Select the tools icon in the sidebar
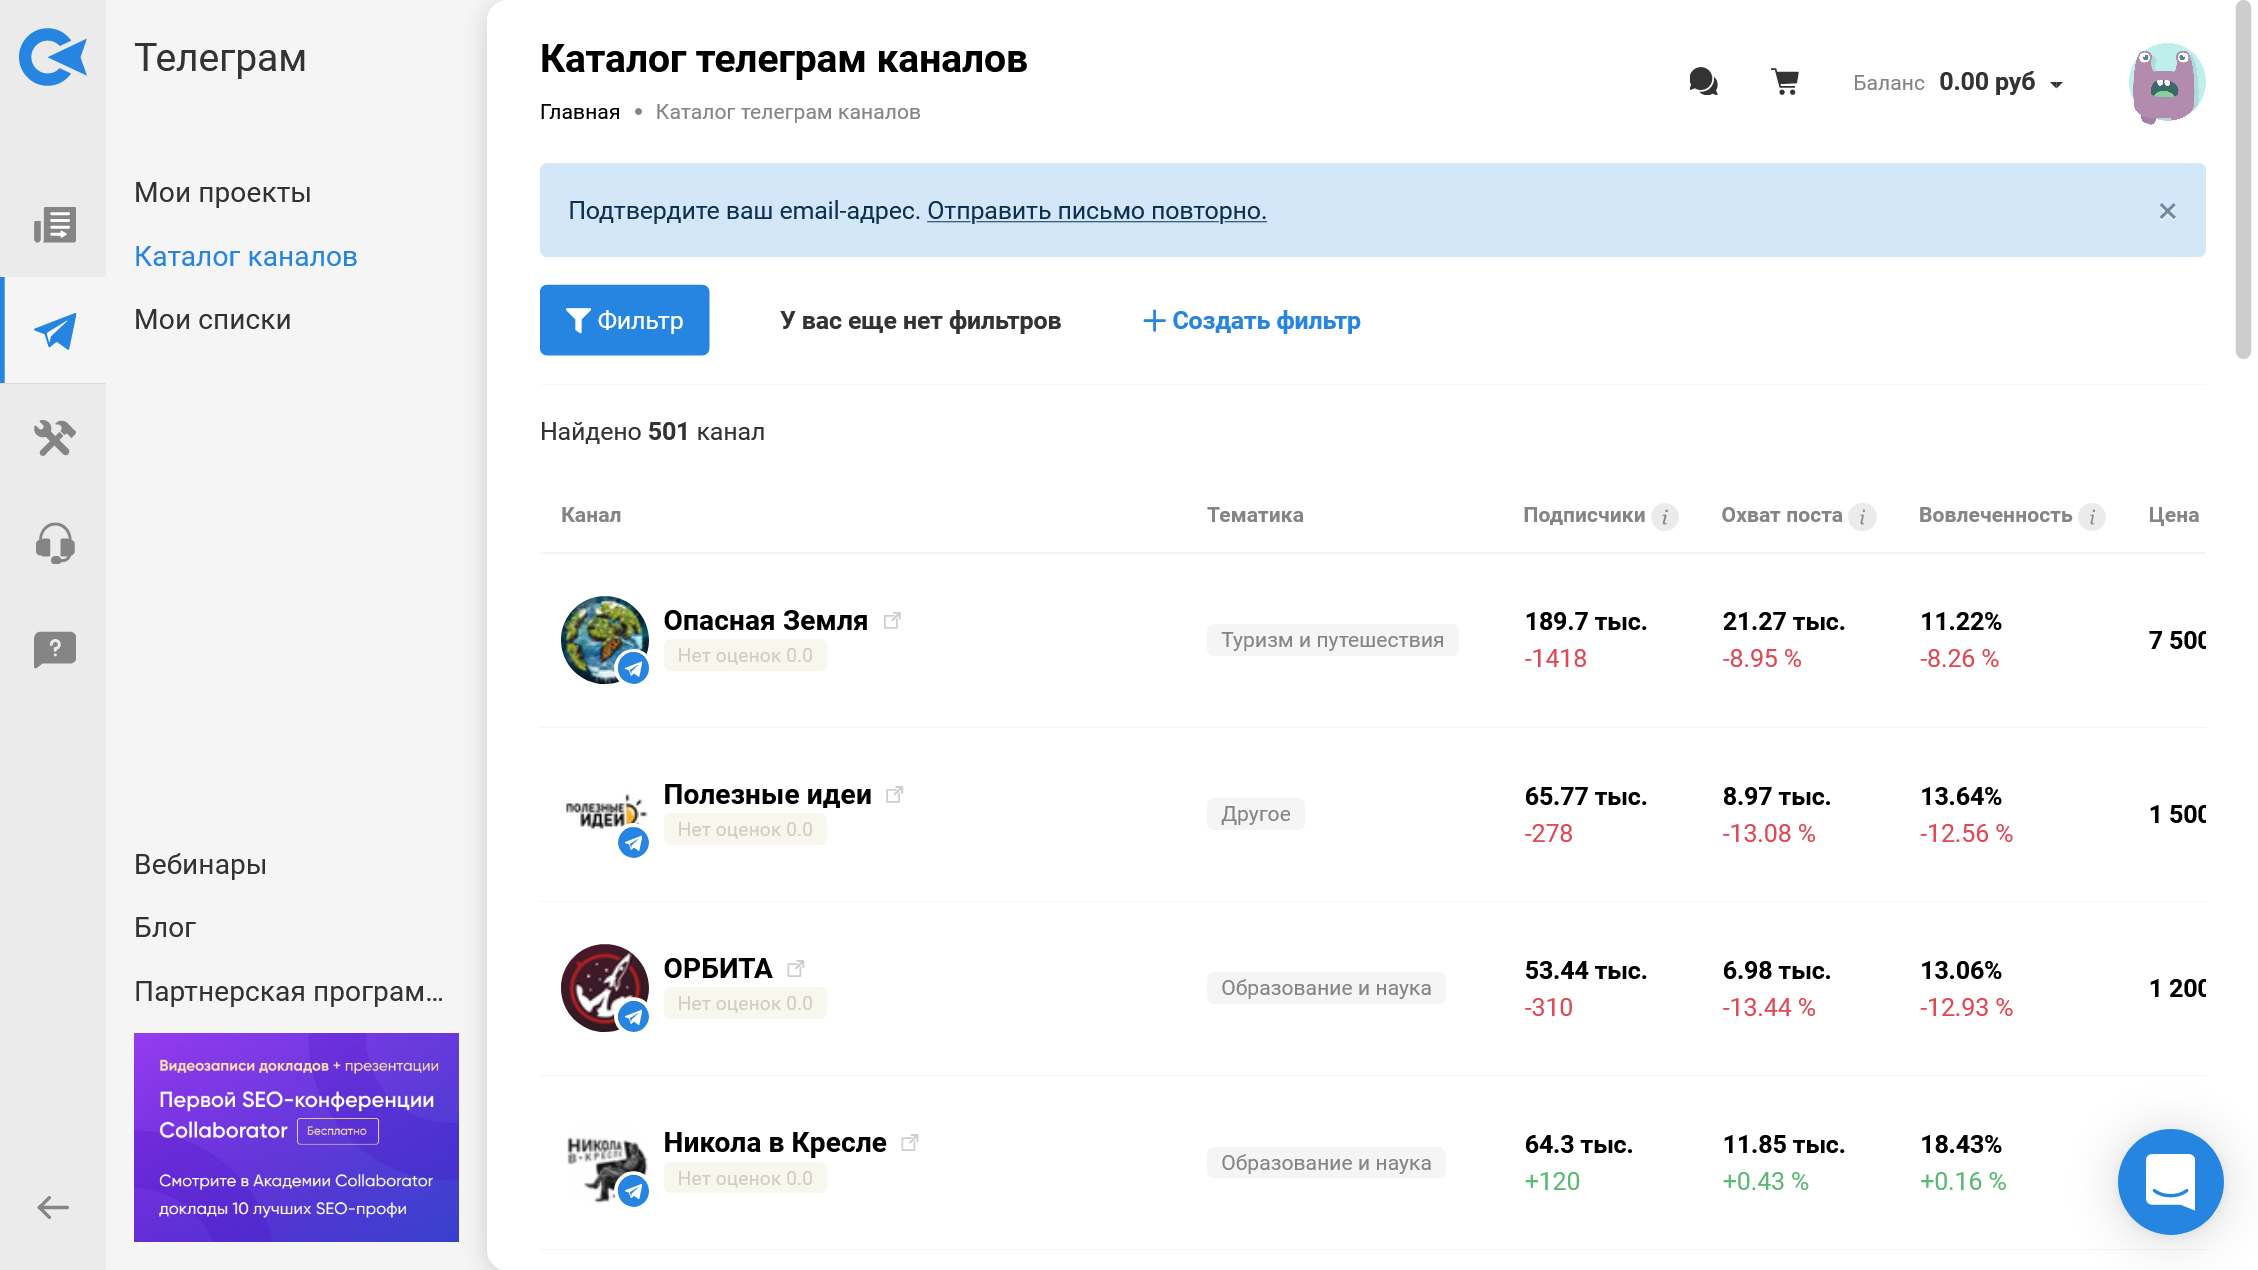 [x=54, y=438]
